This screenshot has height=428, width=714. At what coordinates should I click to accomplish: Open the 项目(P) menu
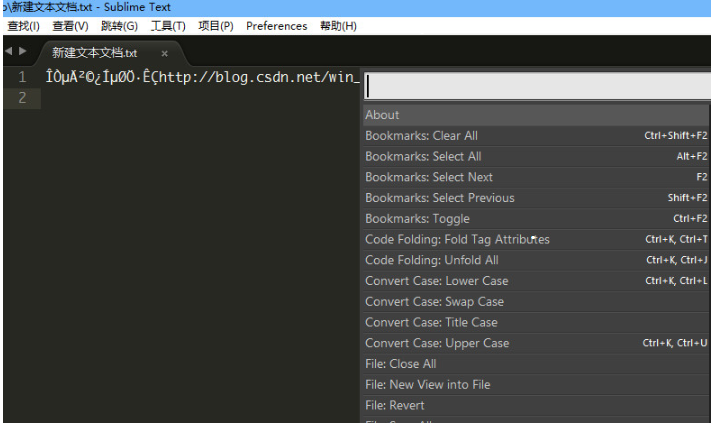(216, 26)
